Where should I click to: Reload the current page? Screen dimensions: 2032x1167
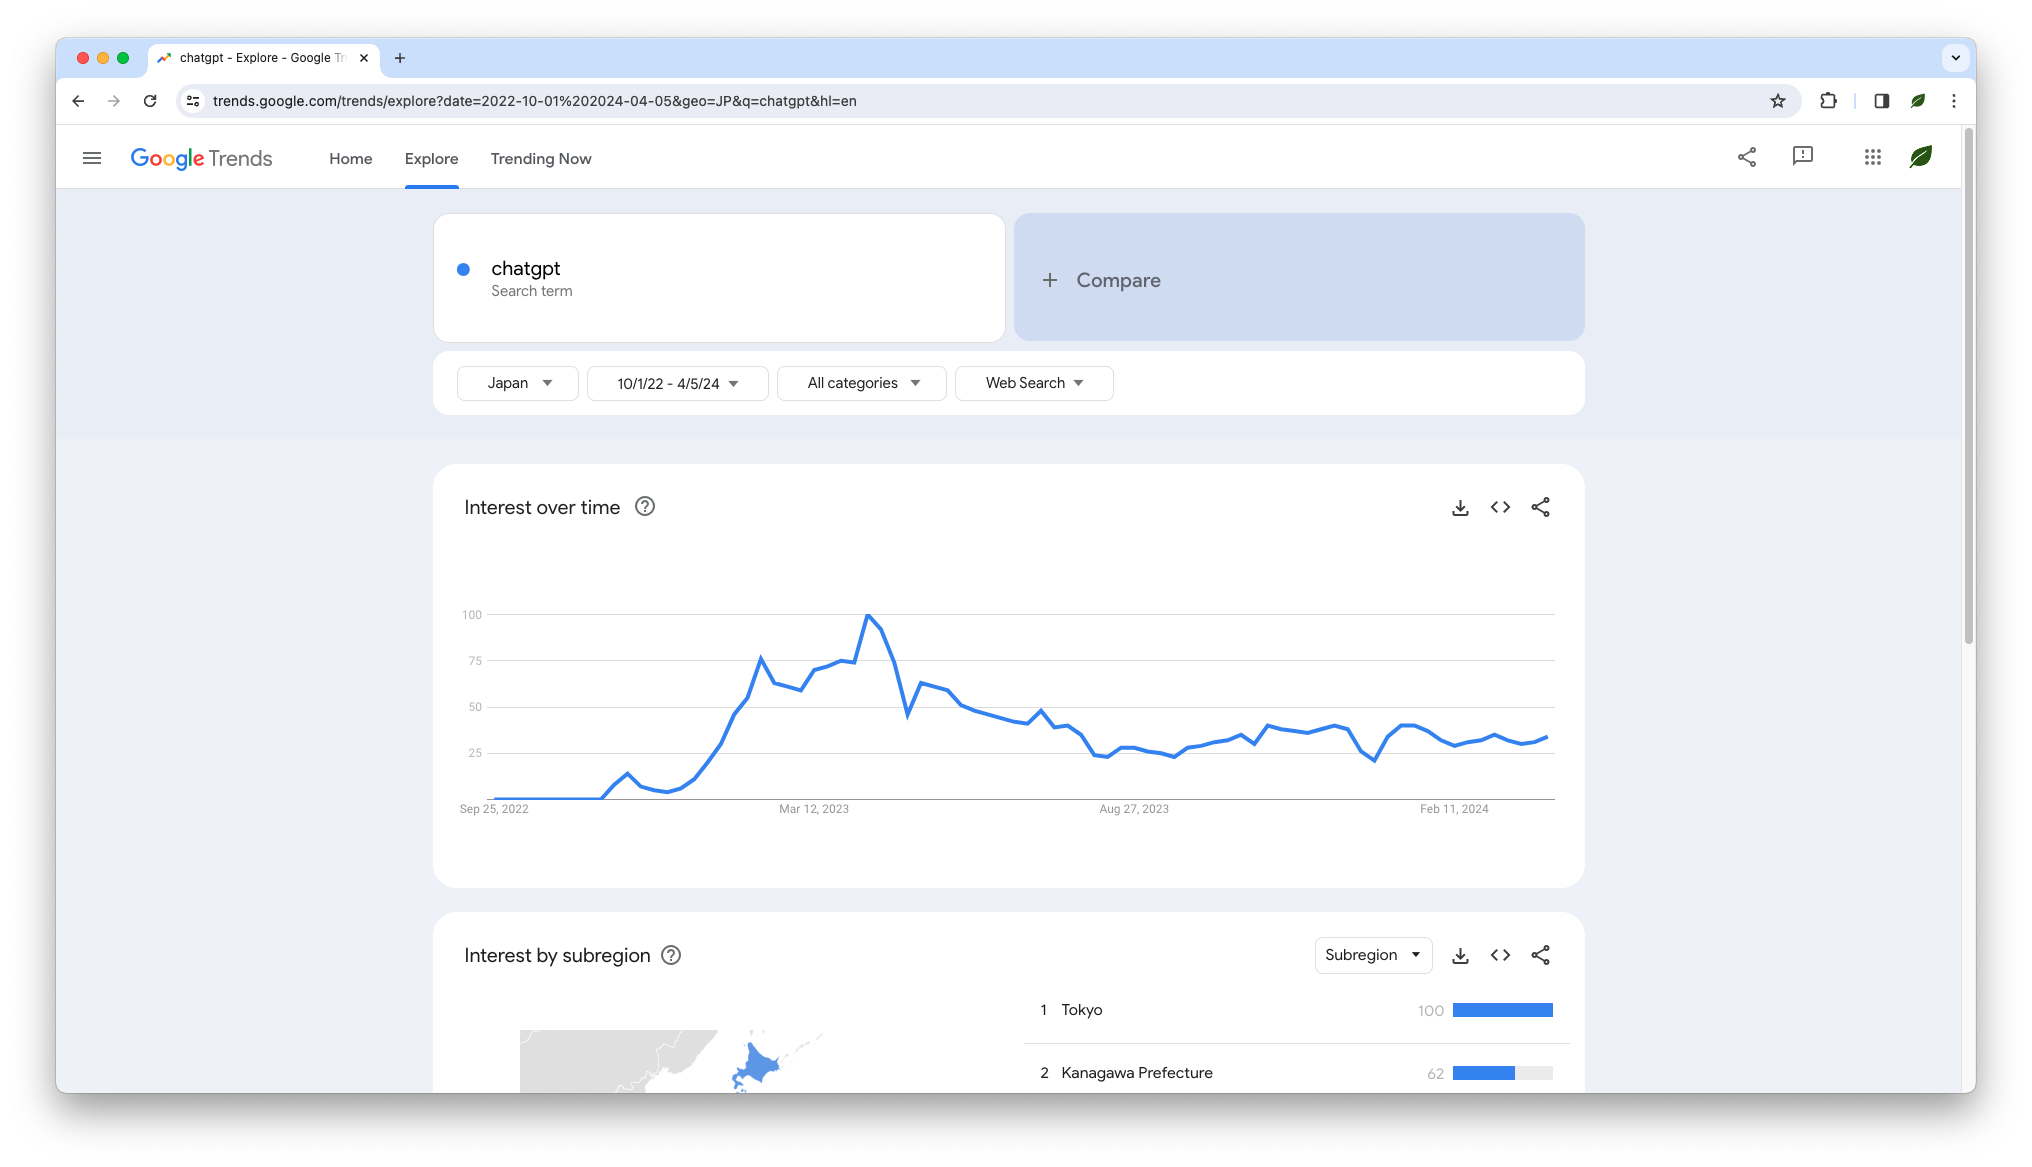point(150,101)
